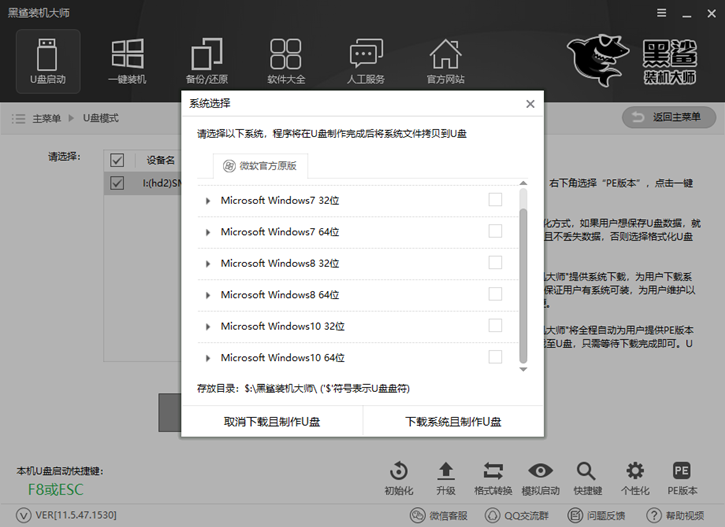The width and height of the screenshot is (725, 527).
Task: Expand the Microsoft Windows8 32位 entry
Action: (x=208, y=263)
